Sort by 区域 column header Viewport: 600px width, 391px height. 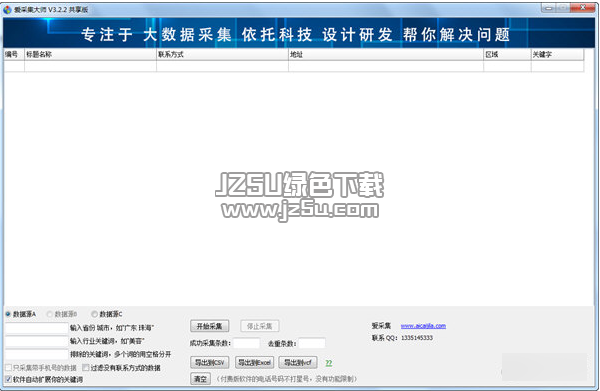[x=507, y=54]
